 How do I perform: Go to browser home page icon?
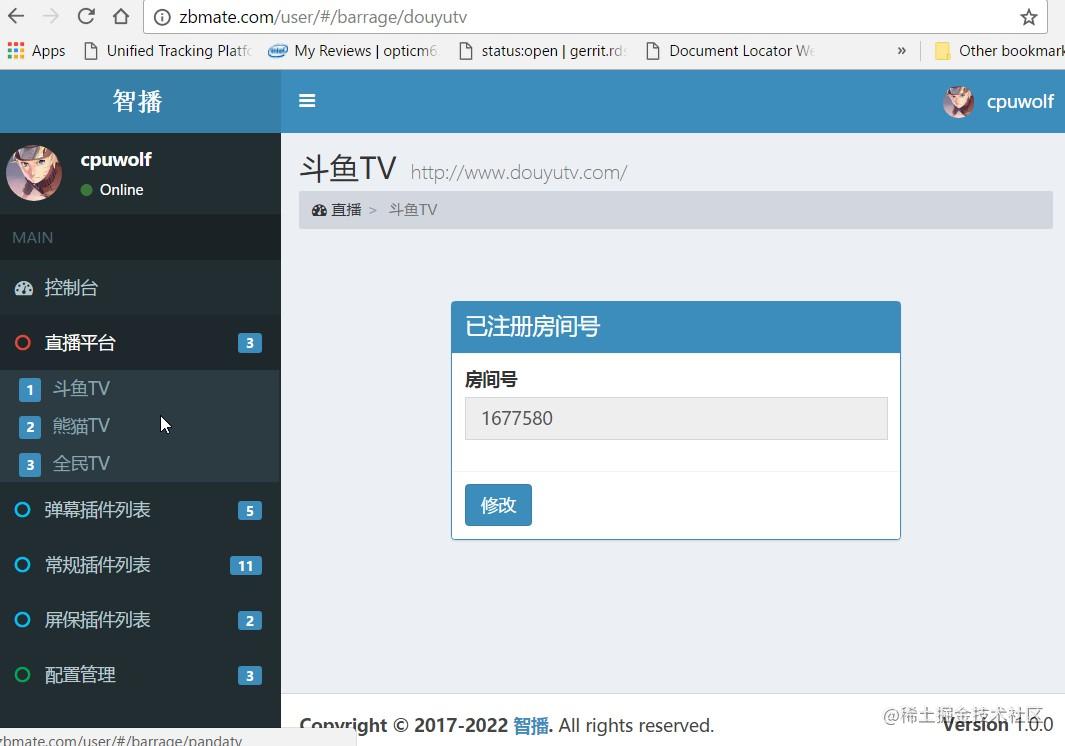pos(121,16)
